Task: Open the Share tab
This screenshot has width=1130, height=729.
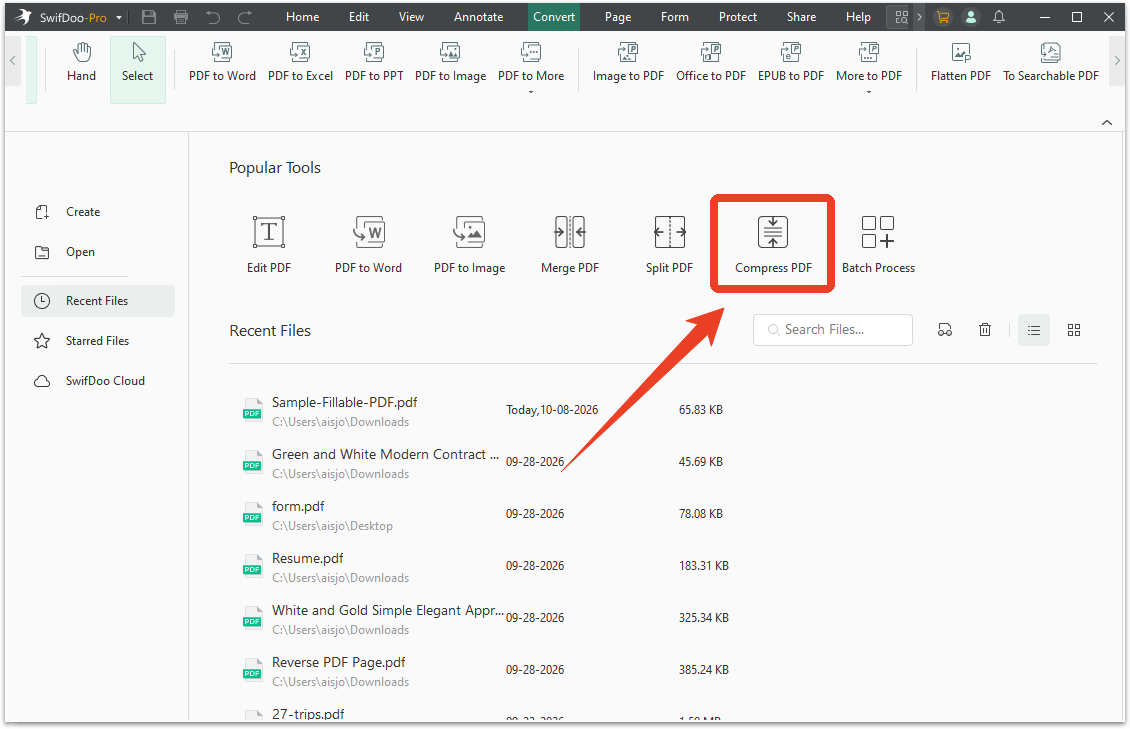Action: tap(801, 17)
